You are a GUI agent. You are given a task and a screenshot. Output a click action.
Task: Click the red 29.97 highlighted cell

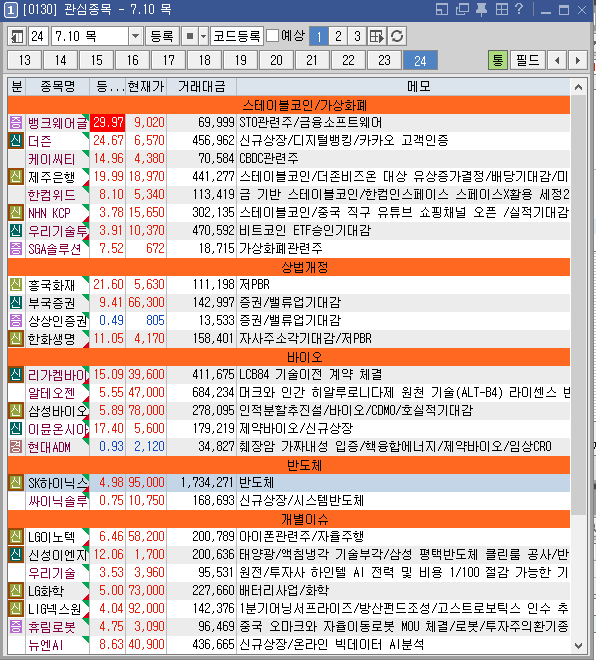[108, 122]
